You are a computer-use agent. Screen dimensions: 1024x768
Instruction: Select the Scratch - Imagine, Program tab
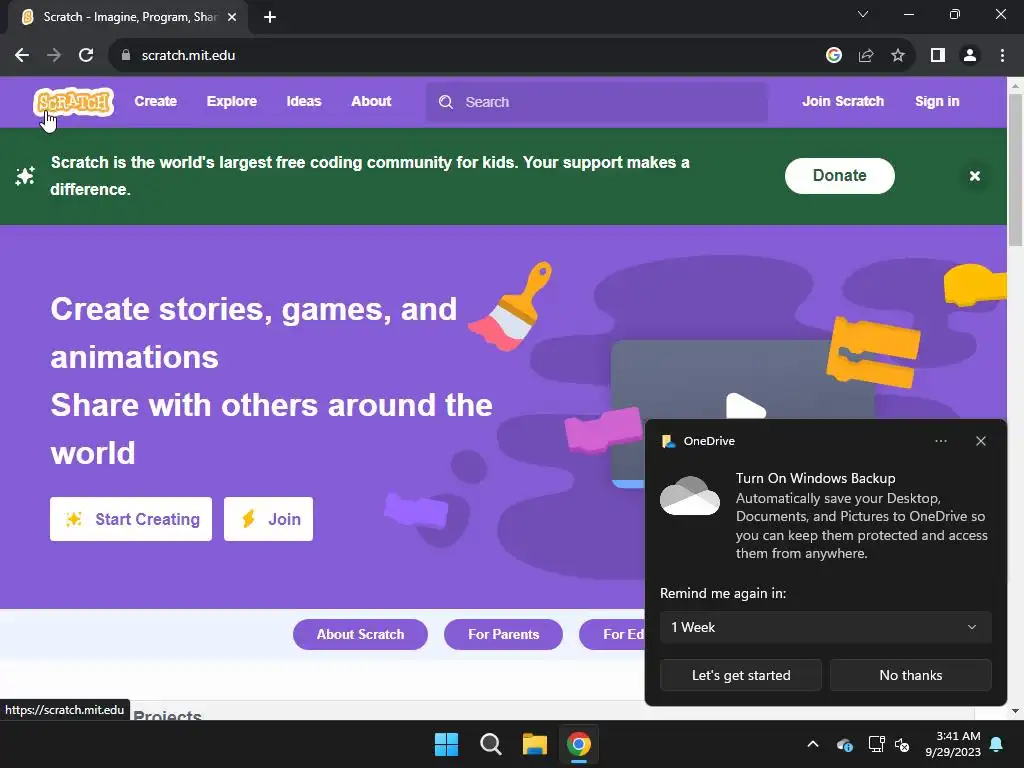(129, 17)
